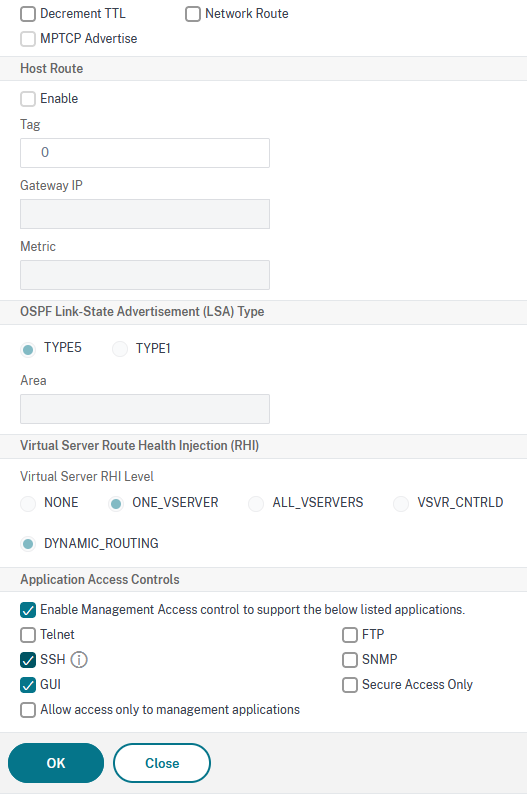This screenshot has height=795, width=527.
Task: Select VSVR_CNTRLD RHI level
Action: (x=401, y=503)
